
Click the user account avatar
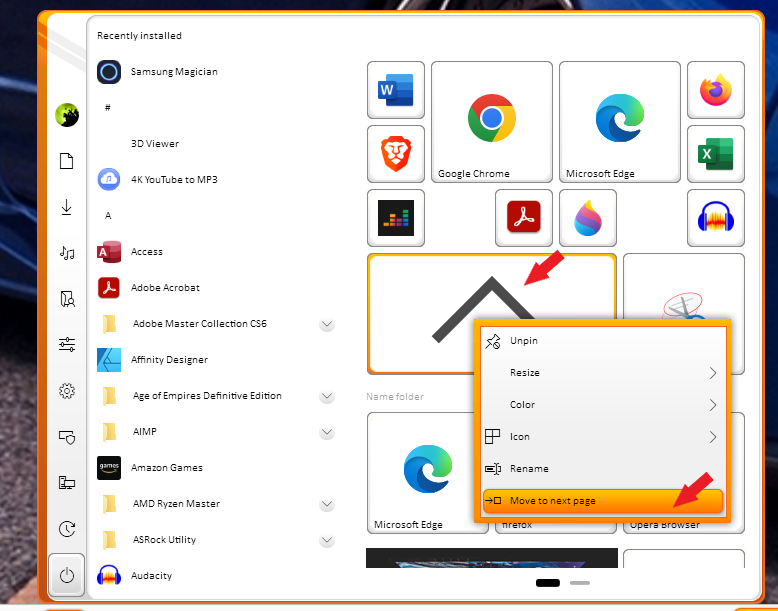coord(66,115)
